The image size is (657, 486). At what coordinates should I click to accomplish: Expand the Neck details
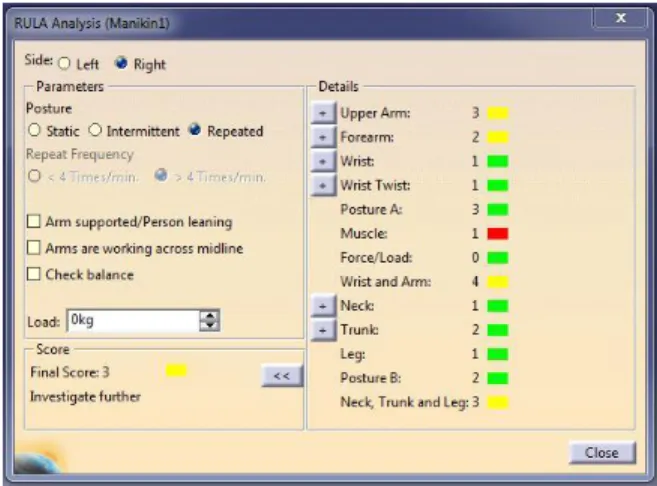323,306
